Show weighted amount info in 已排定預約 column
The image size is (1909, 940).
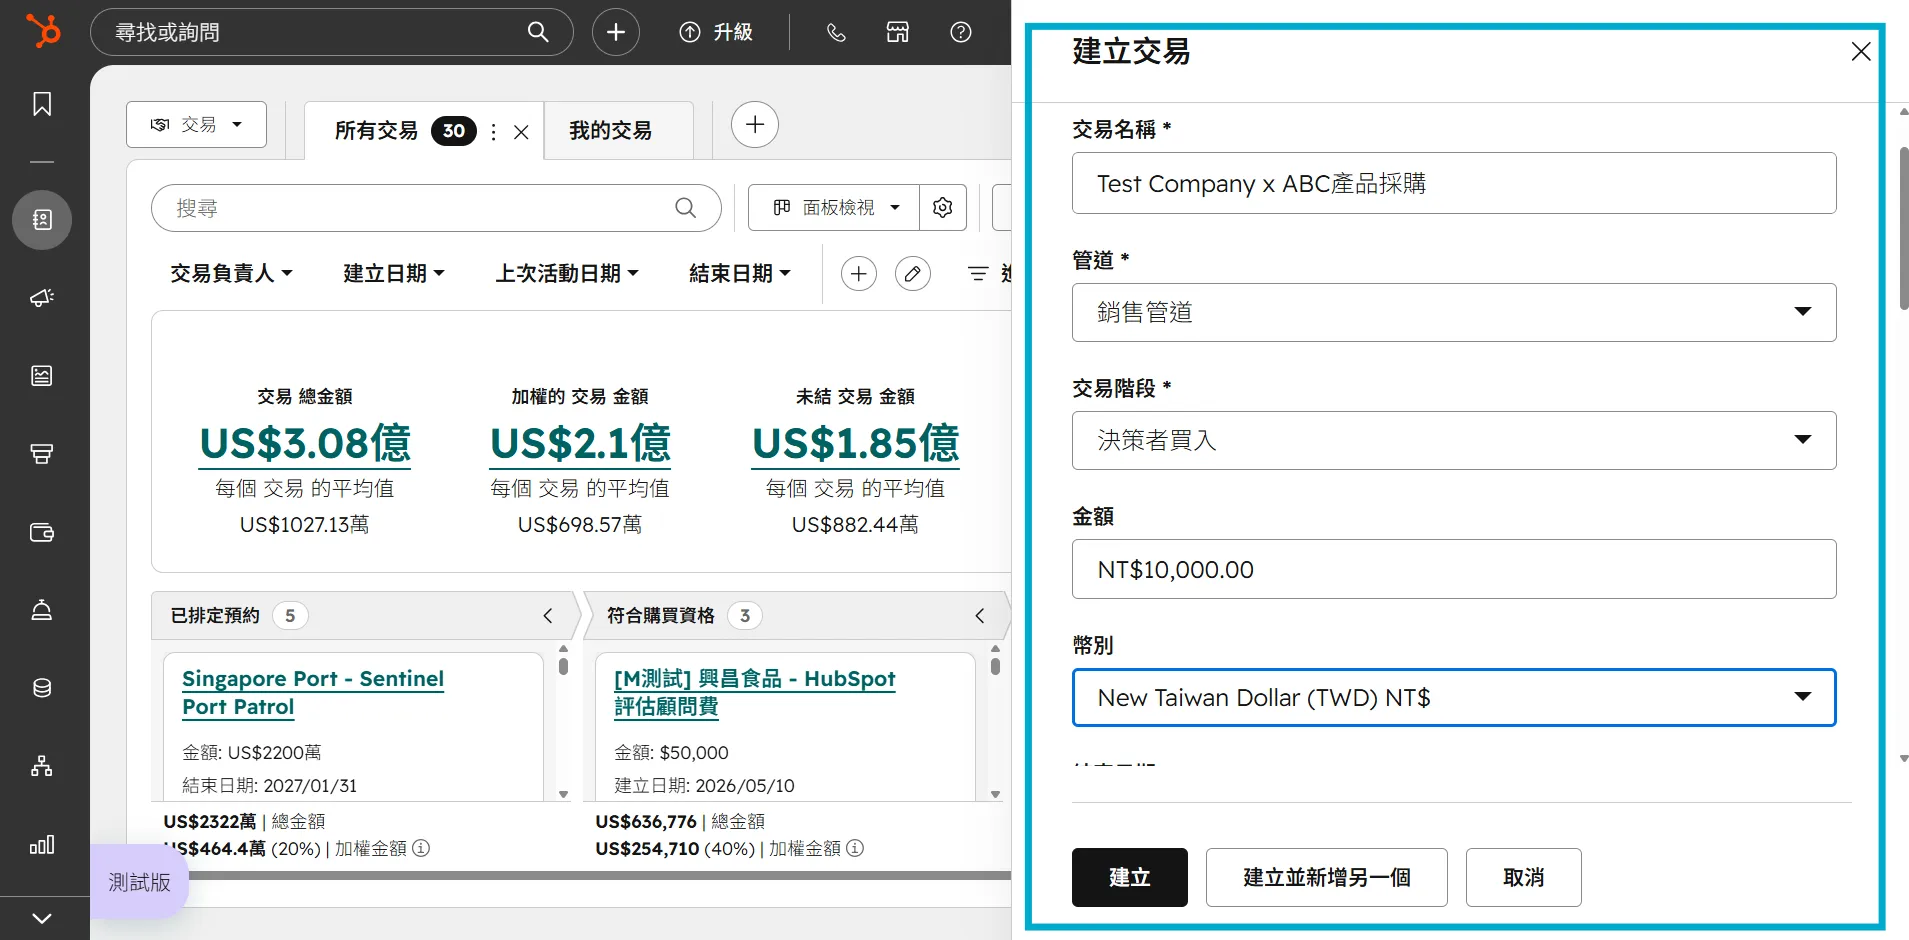click(421, 848)
